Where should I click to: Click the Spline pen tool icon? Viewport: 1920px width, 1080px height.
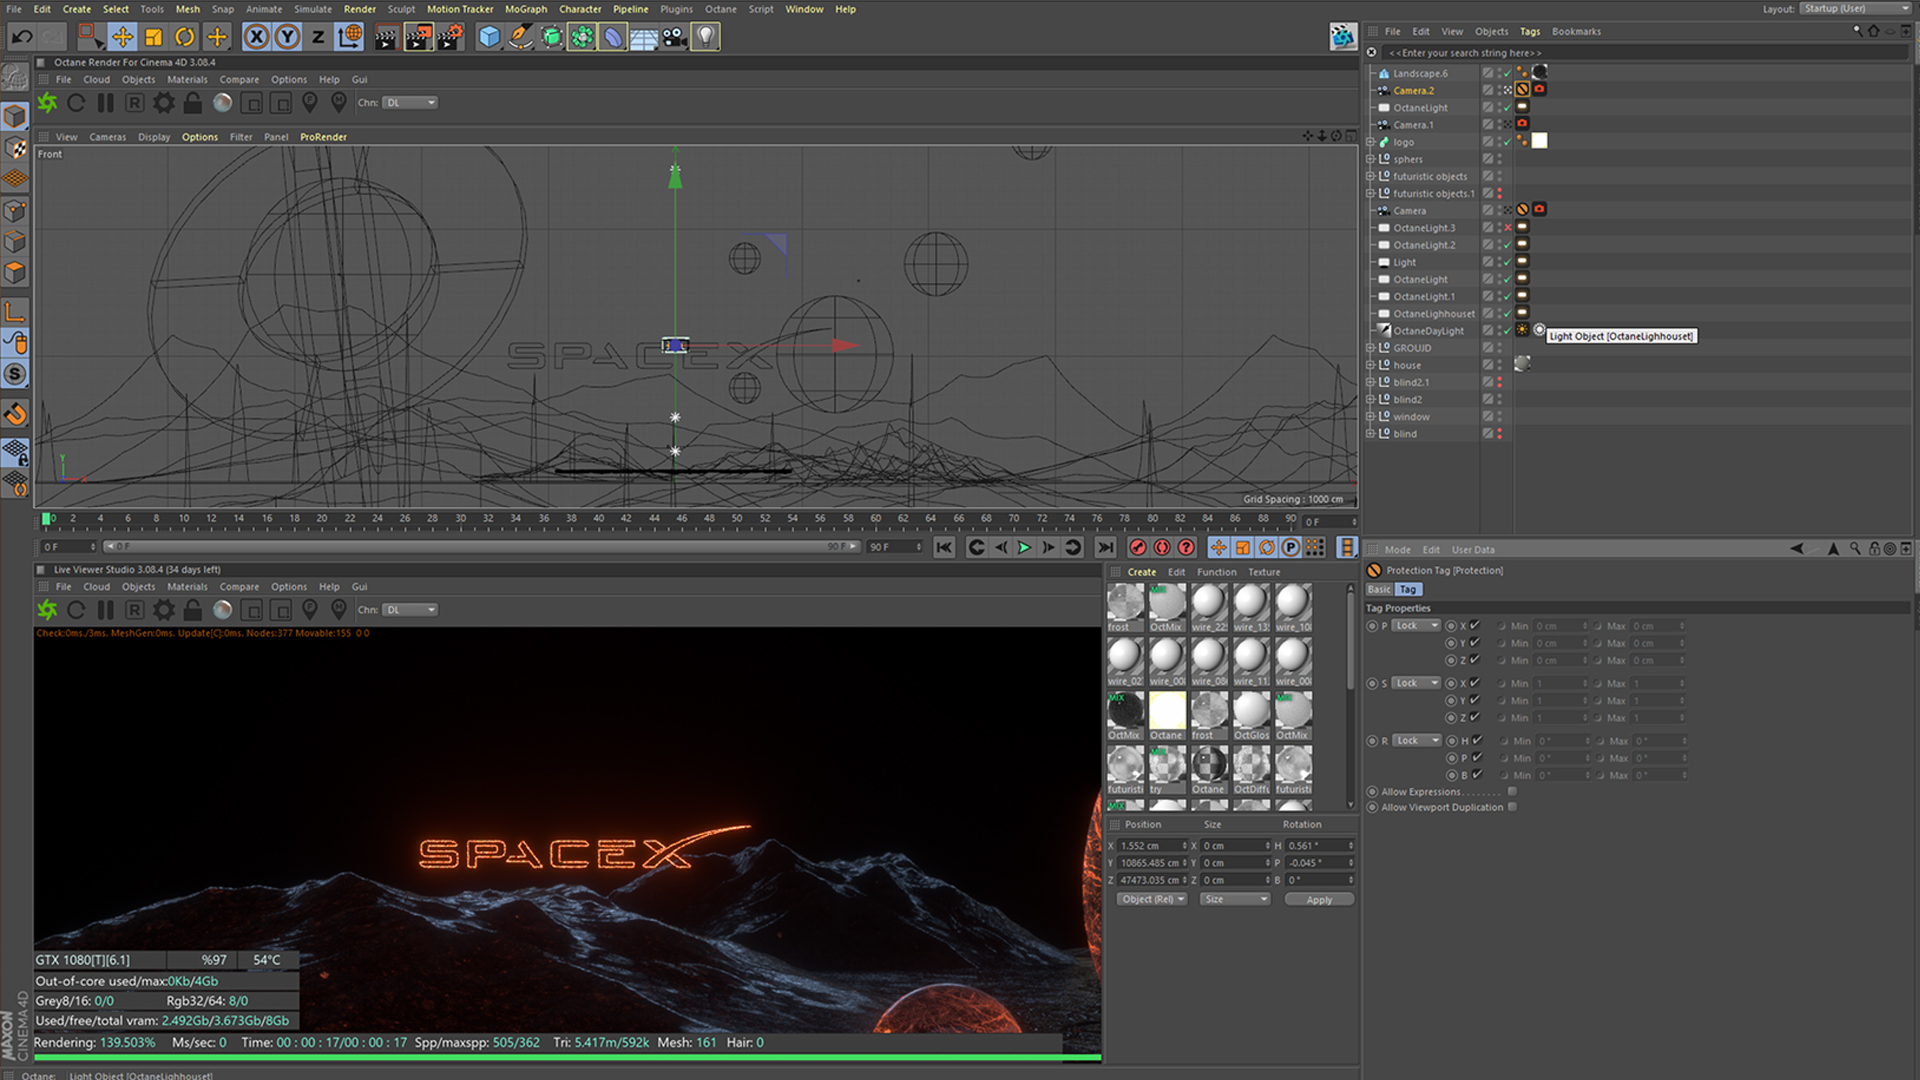tap(520, 37)
